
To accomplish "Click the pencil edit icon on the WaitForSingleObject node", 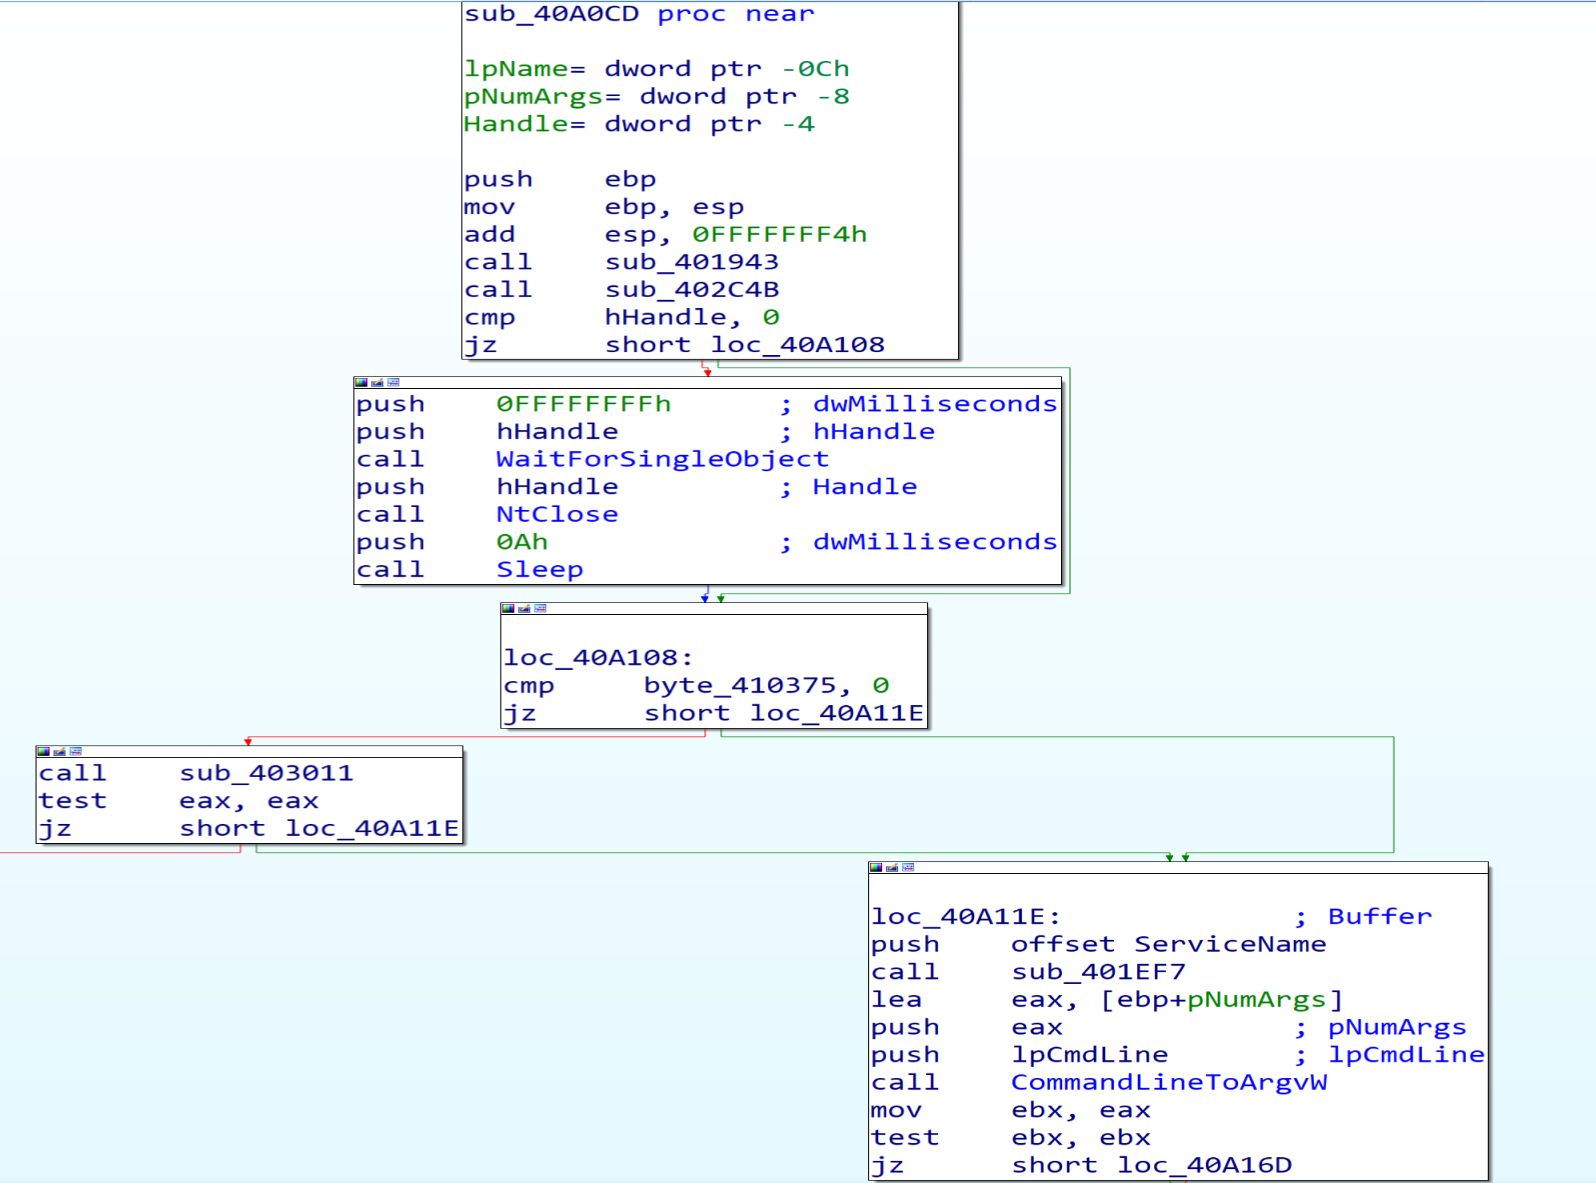I will coord(377,383).
